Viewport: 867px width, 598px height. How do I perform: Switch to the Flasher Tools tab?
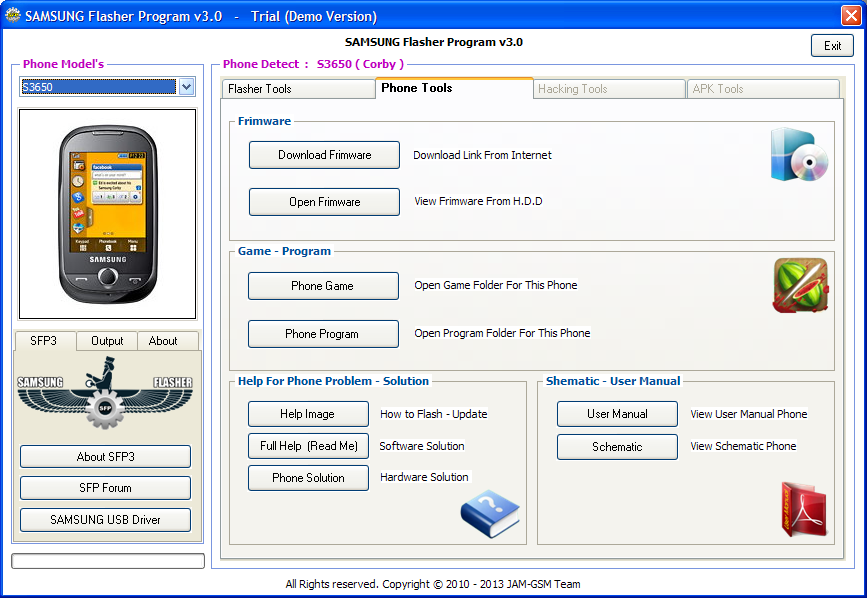[298, 89]
